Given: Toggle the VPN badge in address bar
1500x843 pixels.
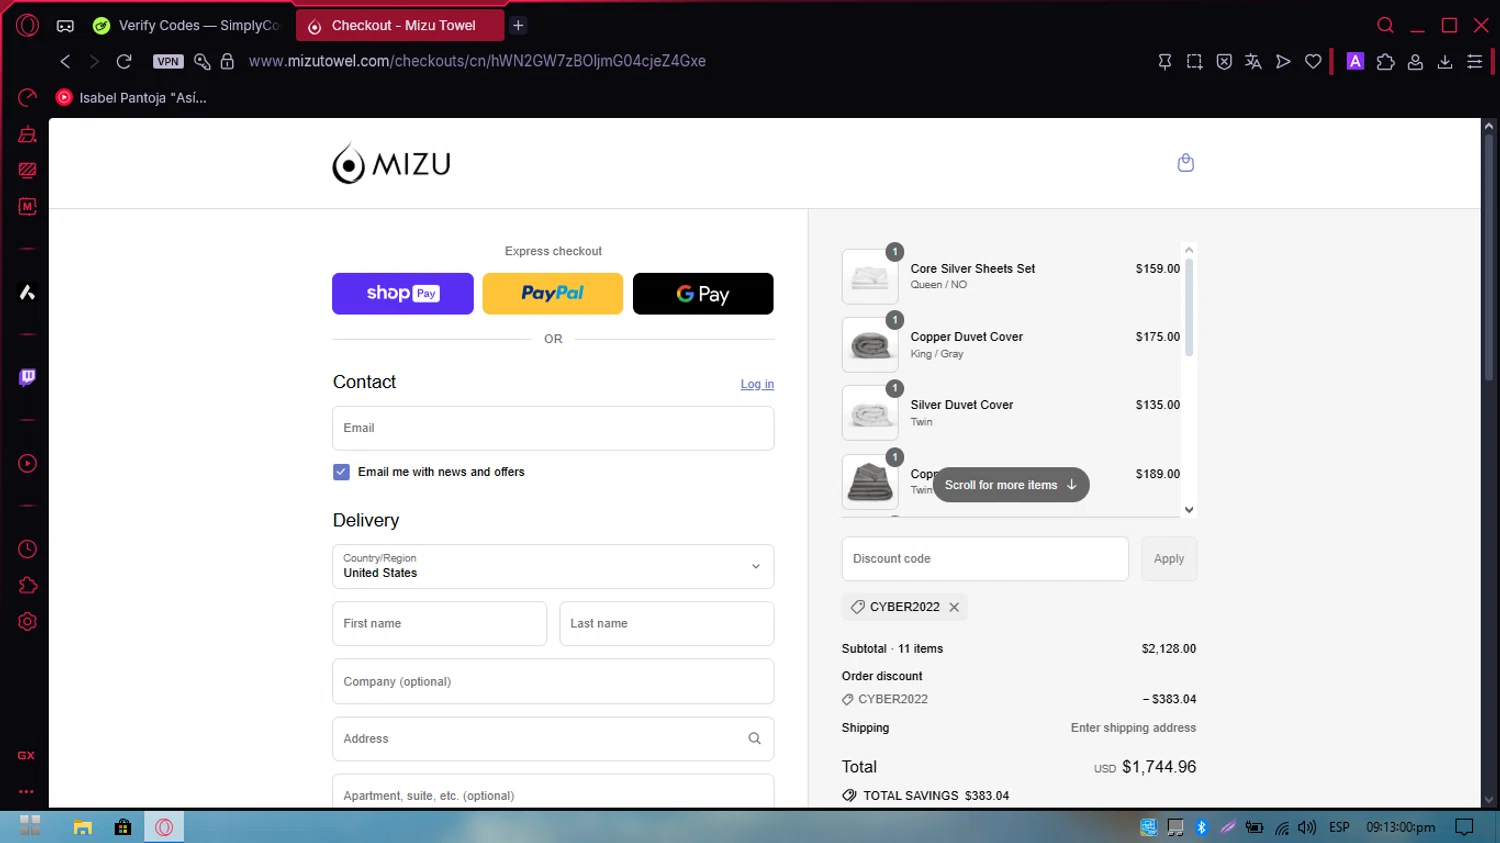Looking at the screenshot, I should [x=168, y=61].
